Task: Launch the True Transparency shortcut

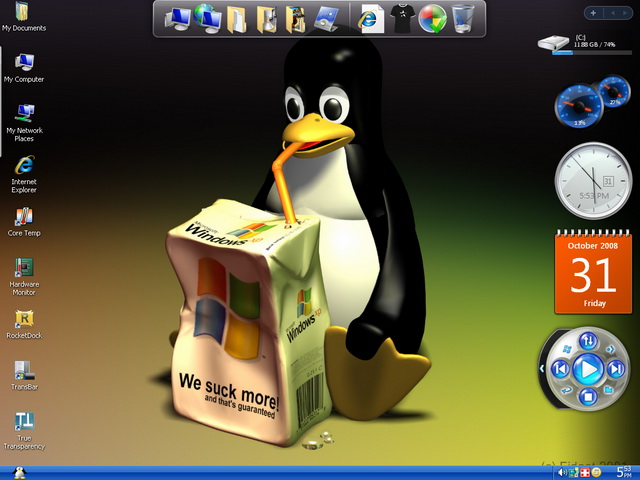Action: pyautogui.click(x=24, y=431)
